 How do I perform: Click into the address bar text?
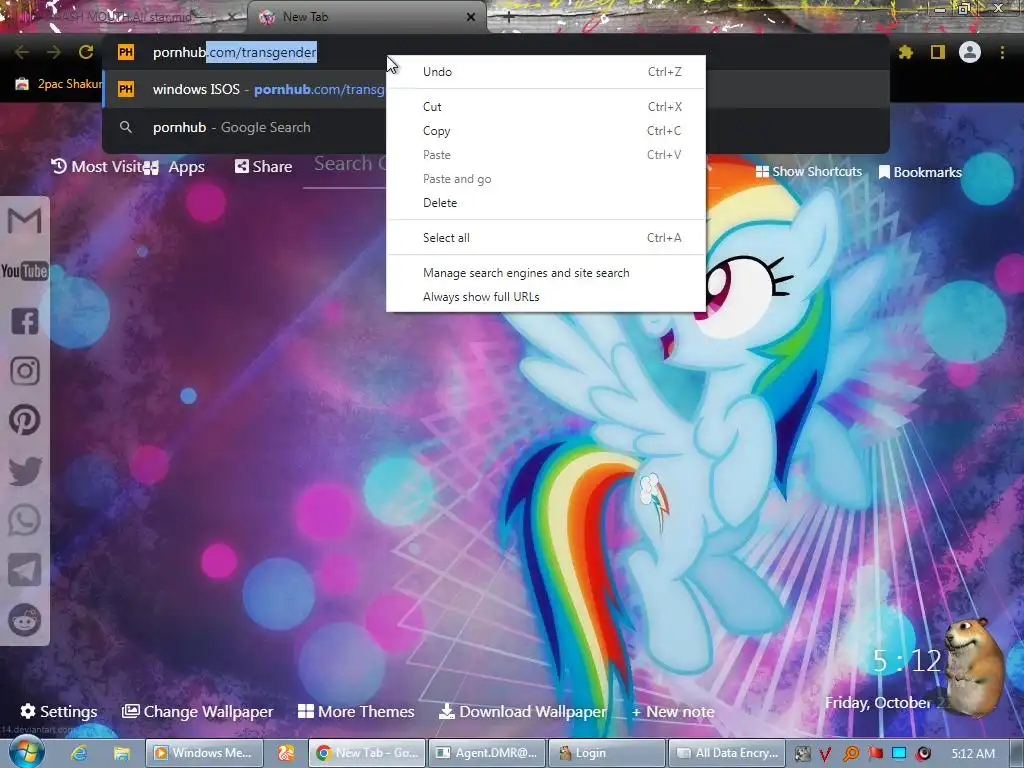click(234, 52)
